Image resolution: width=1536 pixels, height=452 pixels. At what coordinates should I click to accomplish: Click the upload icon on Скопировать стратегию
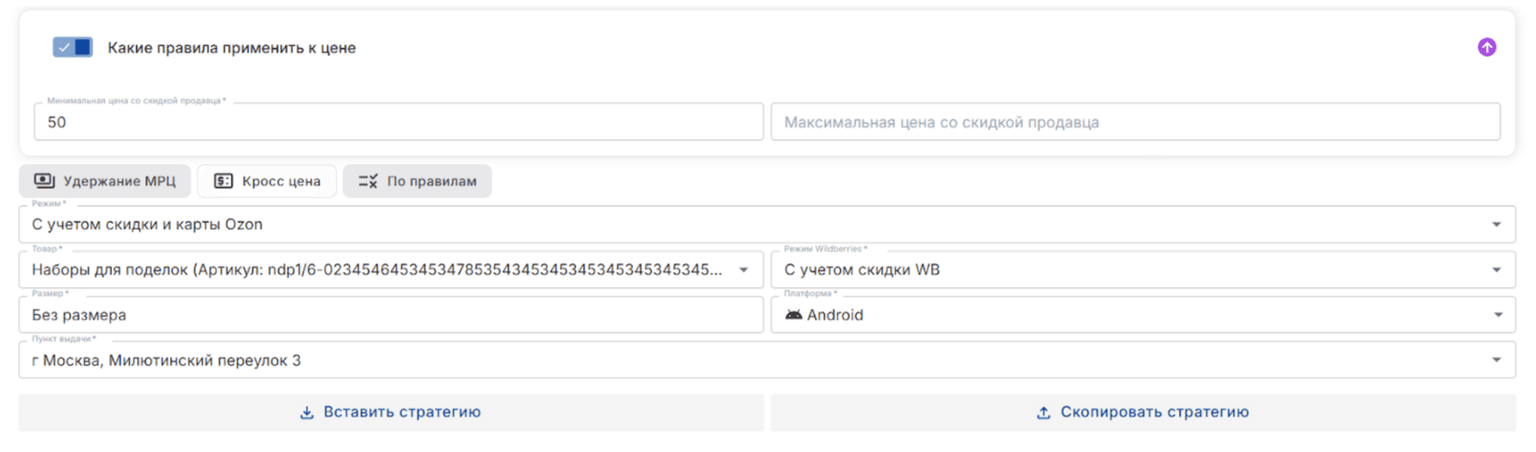1044,412
